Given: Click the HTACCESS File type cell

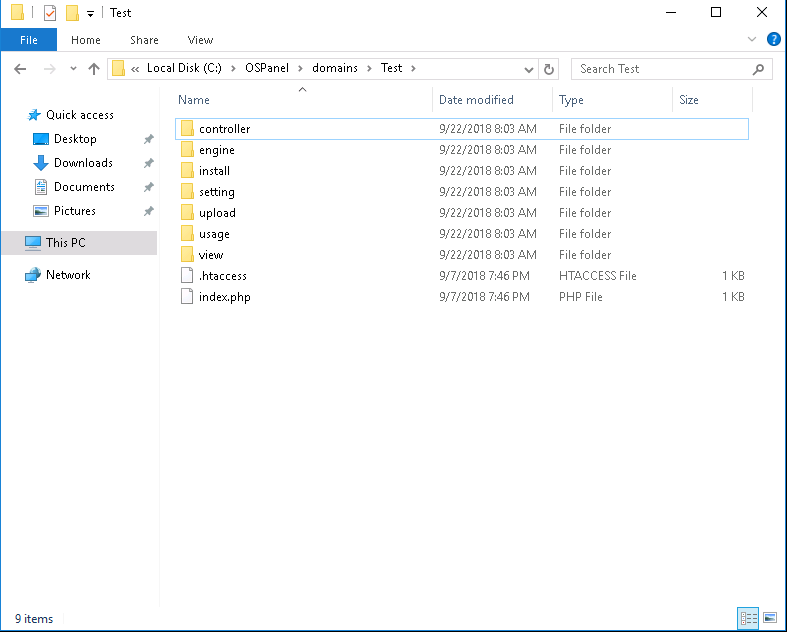Looking at the screenshot, I should (x=597, y=276).
